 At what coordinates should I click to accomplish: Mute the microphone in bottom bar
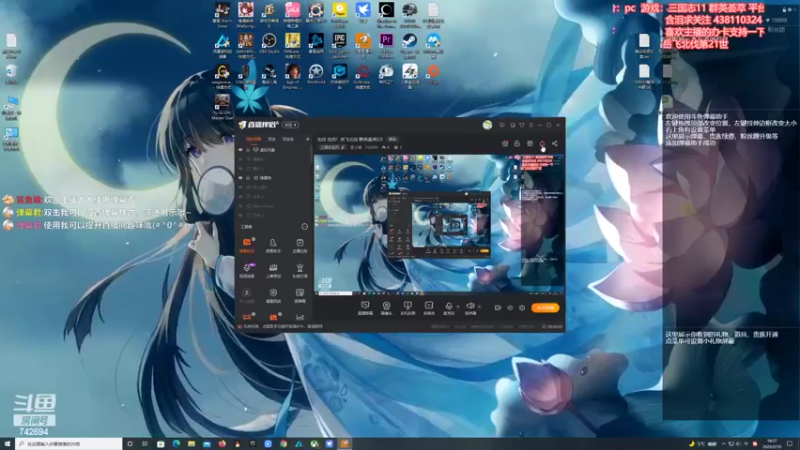[448, 307]
